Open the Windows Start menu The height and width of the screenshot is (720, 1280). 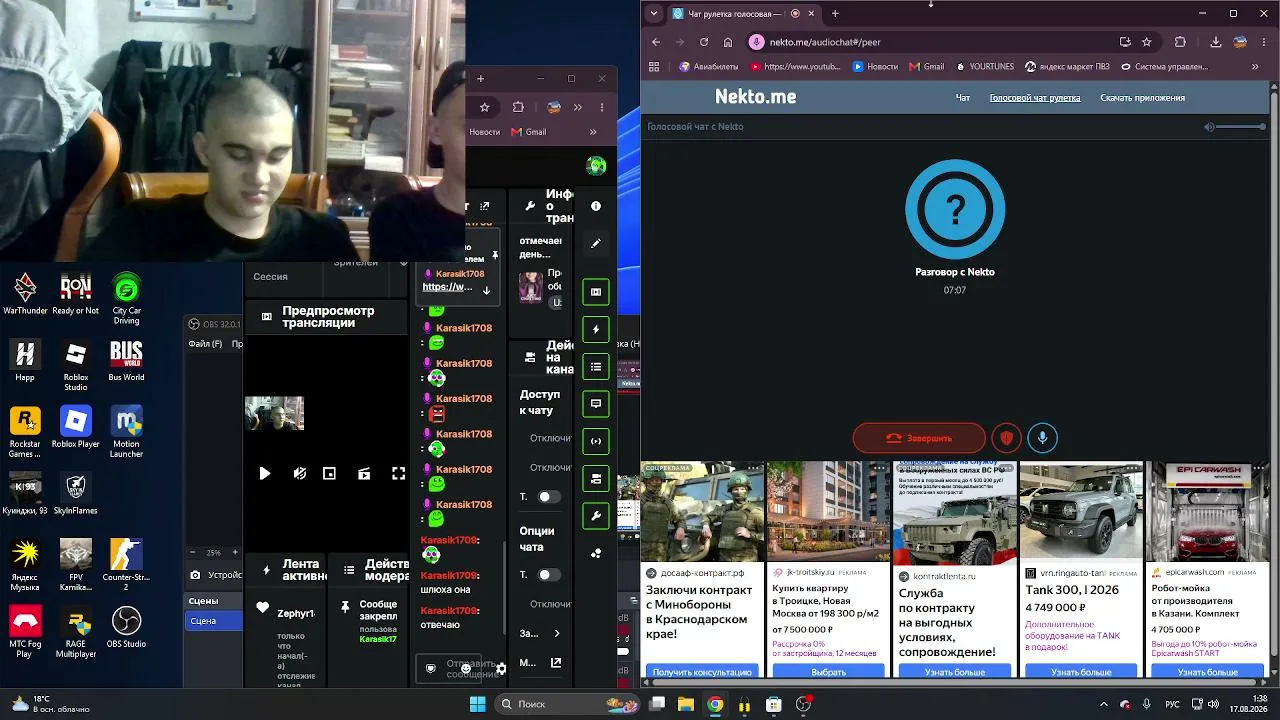click(x=477, y=704)
